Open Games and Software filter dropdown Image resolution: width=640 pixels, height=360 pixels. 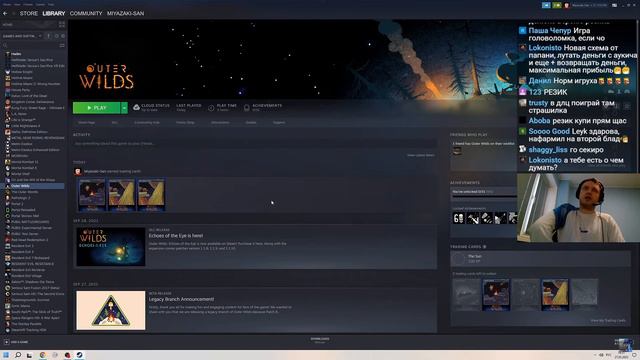click(22, 36)
